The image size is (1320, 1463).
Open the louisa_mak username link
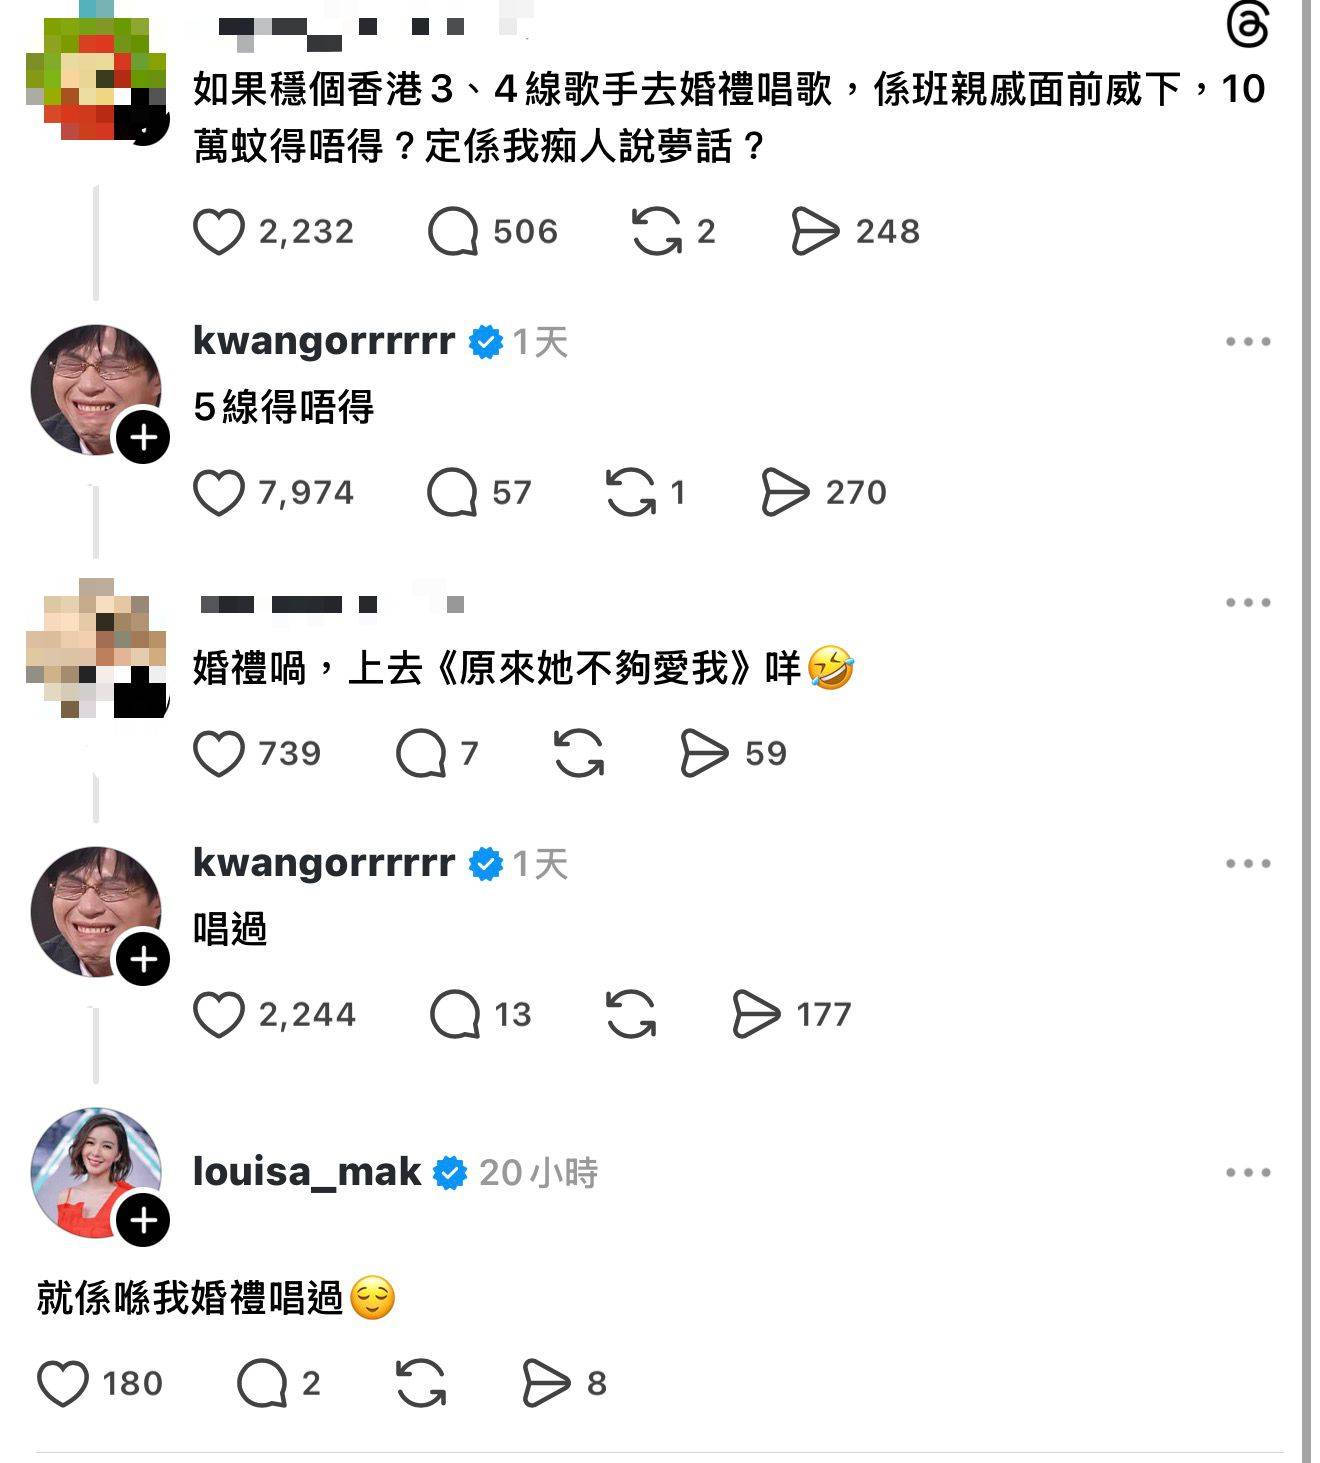point(307,1172)
